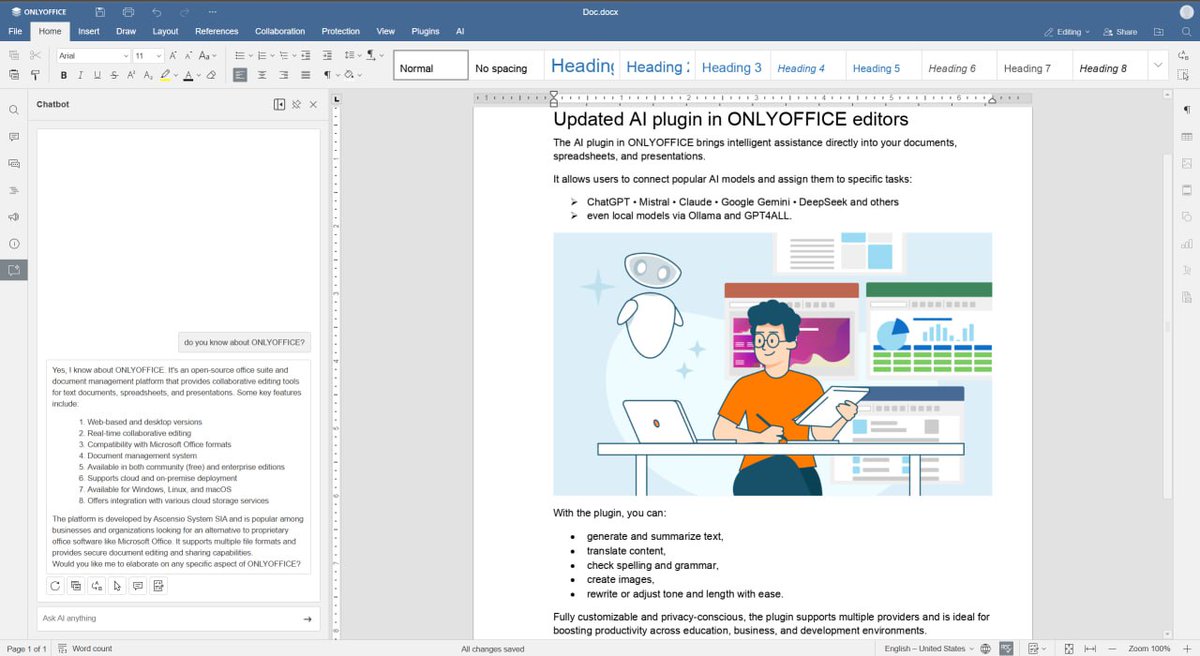Toggle strikethrough formatting

(x=114, y=75)
